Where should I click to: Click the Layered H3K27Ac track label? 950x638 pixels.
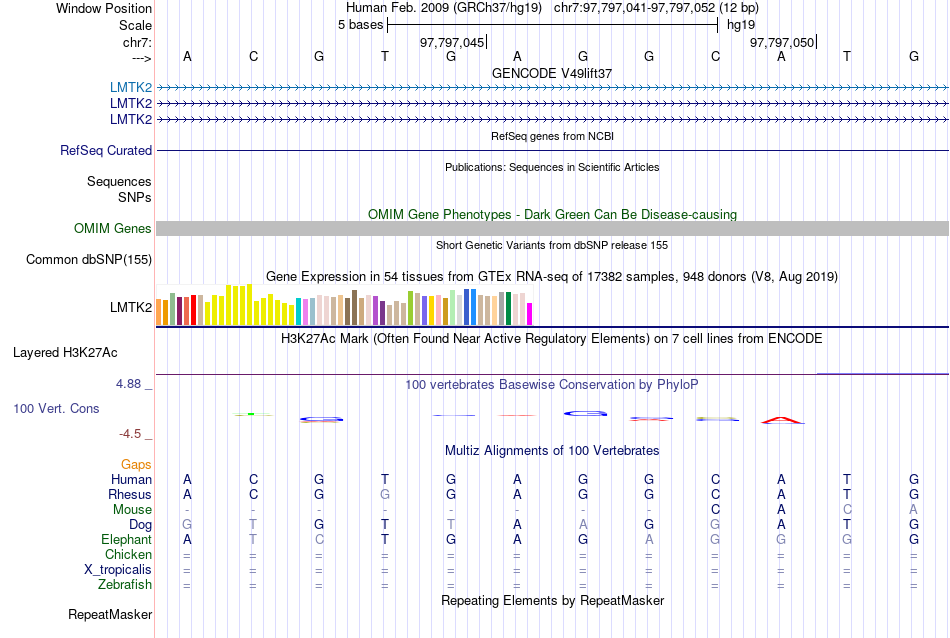pos(65,353)
